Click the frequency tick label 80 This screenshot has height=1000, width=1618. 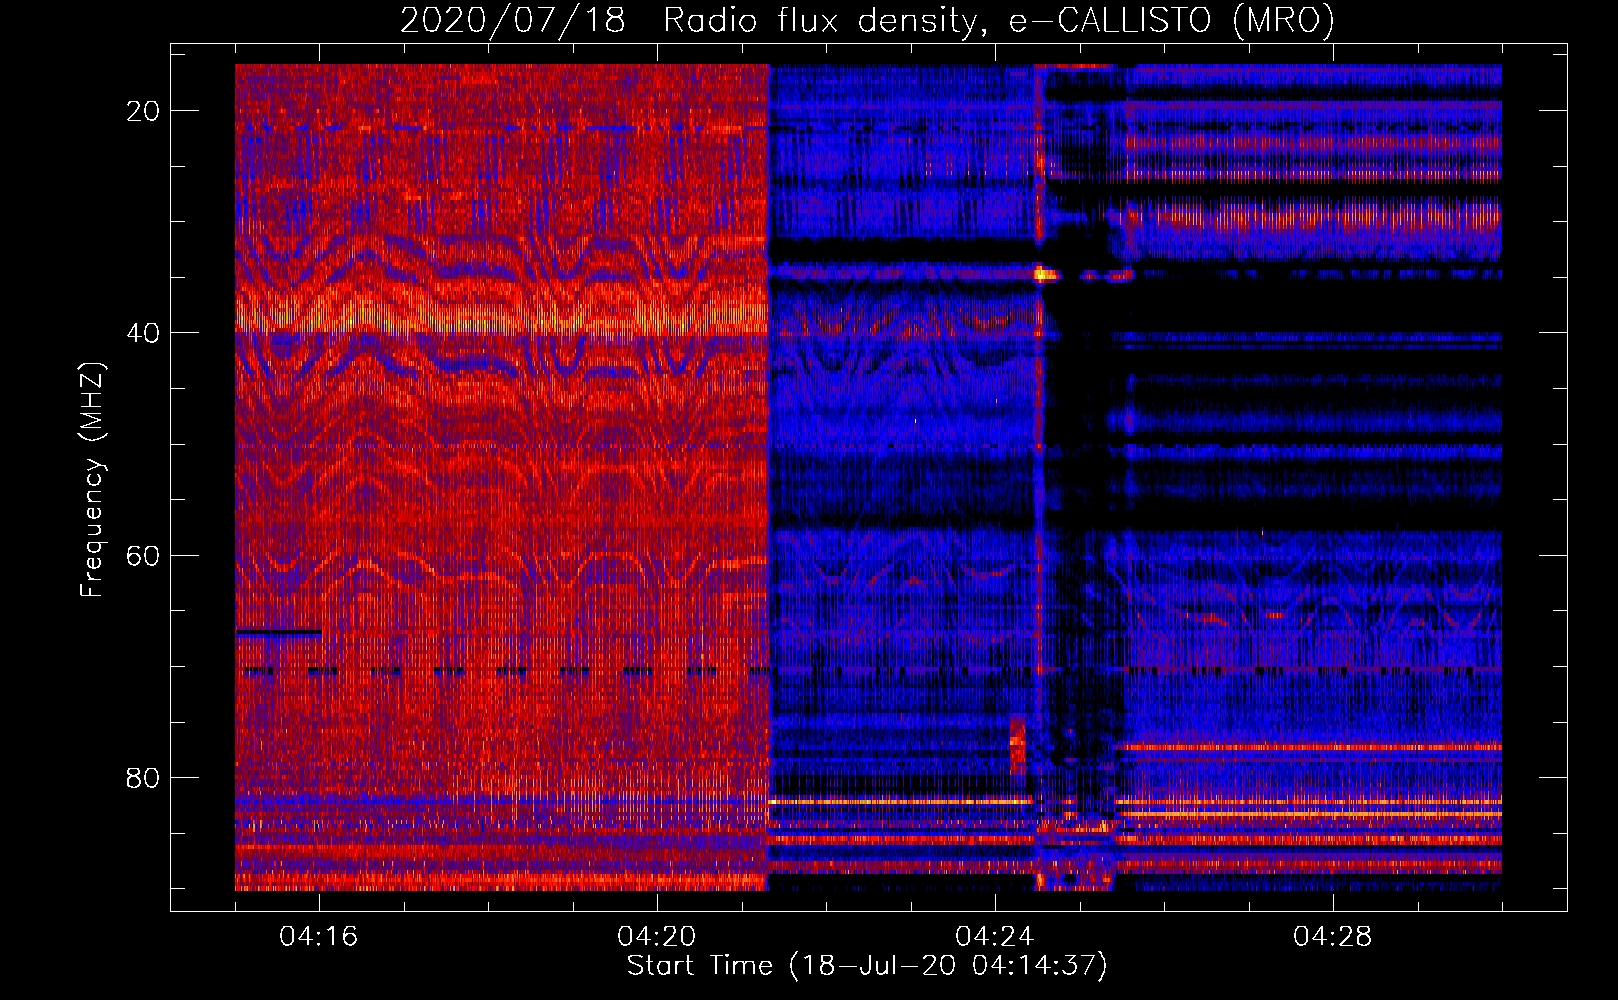coord(143,778)
